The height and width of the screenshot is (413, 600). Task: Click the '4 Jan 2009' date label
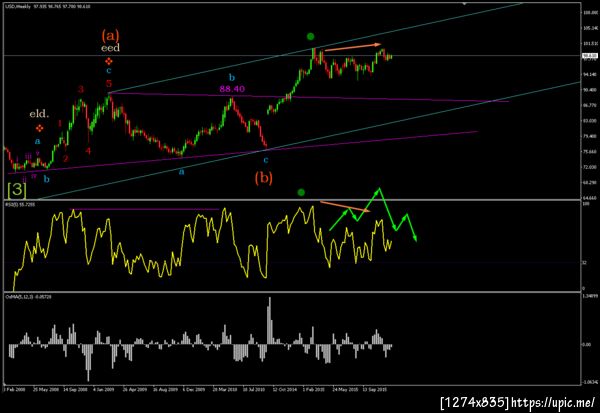105,389
